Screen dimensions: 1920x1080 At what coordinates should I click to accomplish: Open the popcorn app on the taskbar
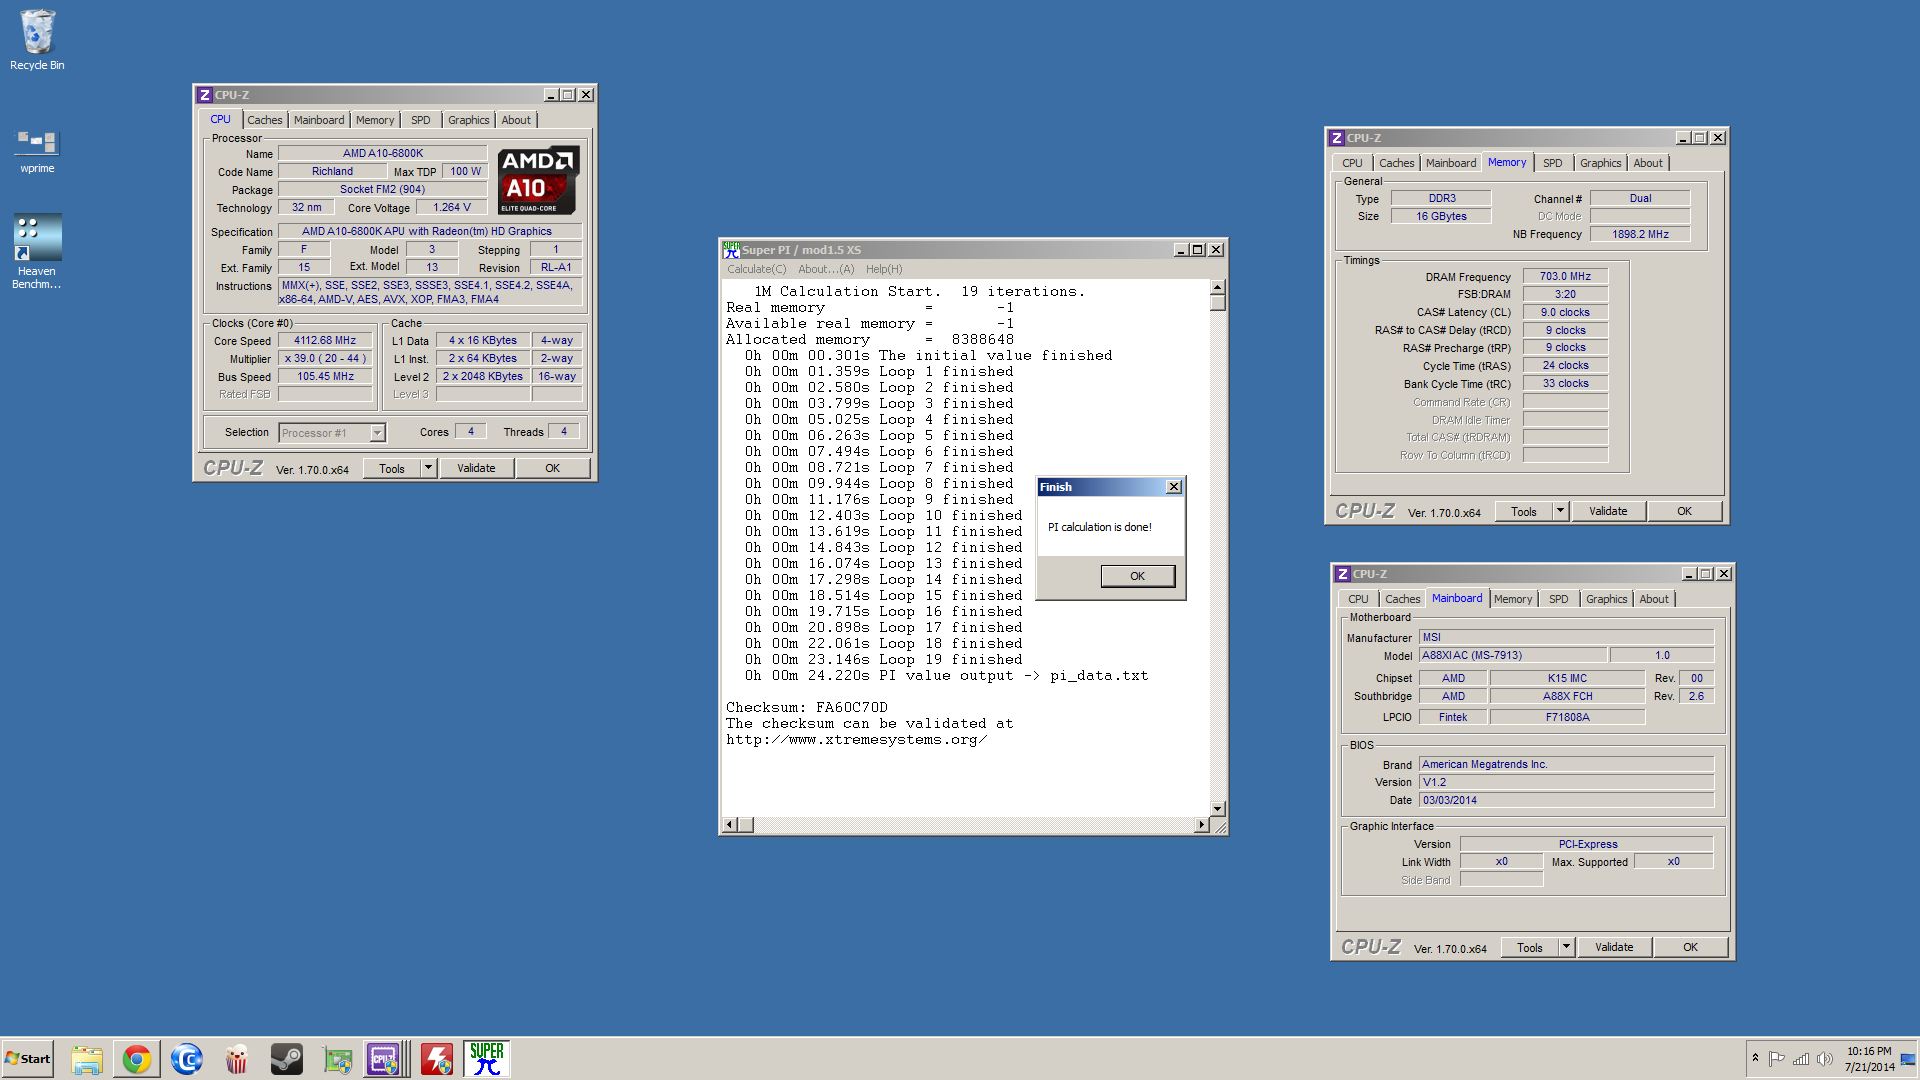tap(237, 1059)
